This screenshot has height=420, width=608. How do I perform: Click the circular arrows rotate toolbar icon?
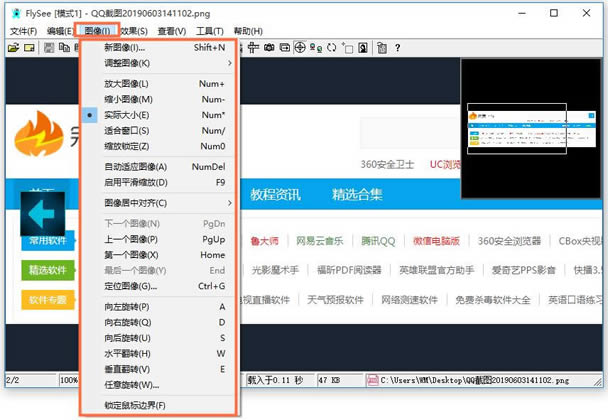[332, 48]
